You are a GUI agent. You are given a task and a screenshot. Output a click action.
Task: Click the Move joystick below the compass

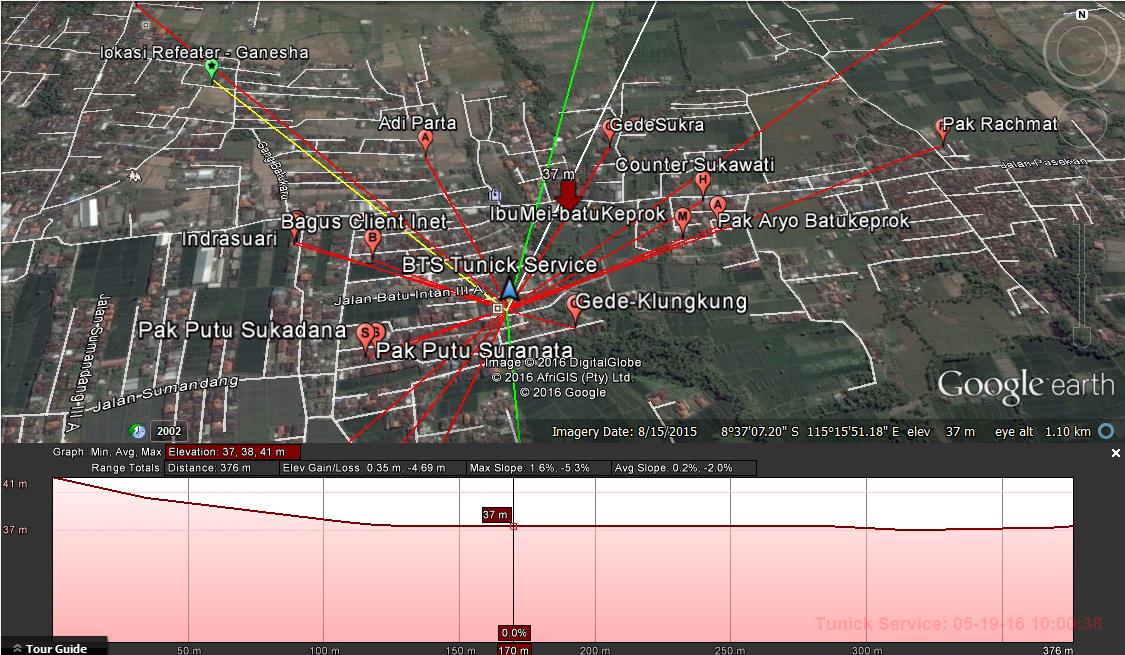tap(1081, 123)
